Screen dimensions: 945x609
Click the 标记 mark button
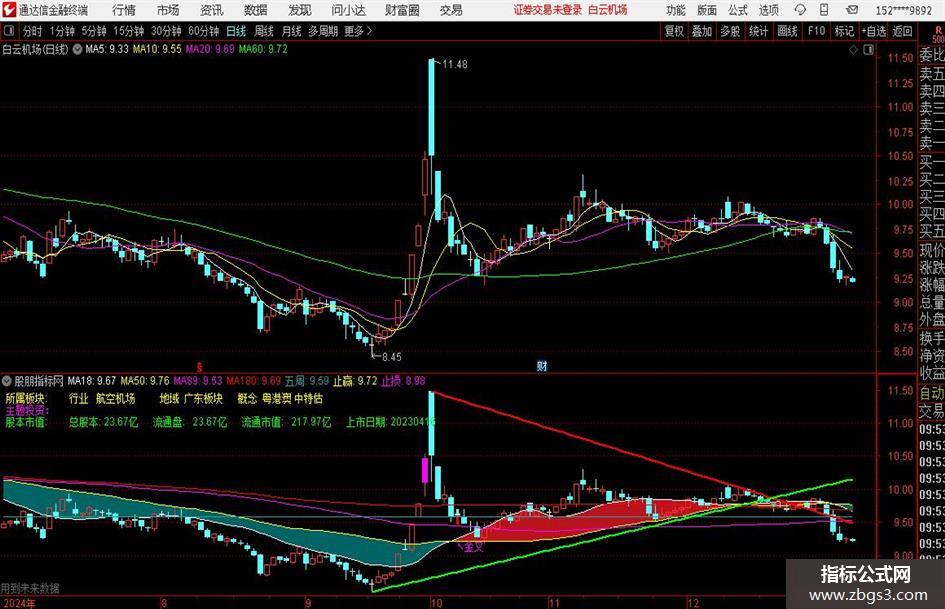pos(844,31)
